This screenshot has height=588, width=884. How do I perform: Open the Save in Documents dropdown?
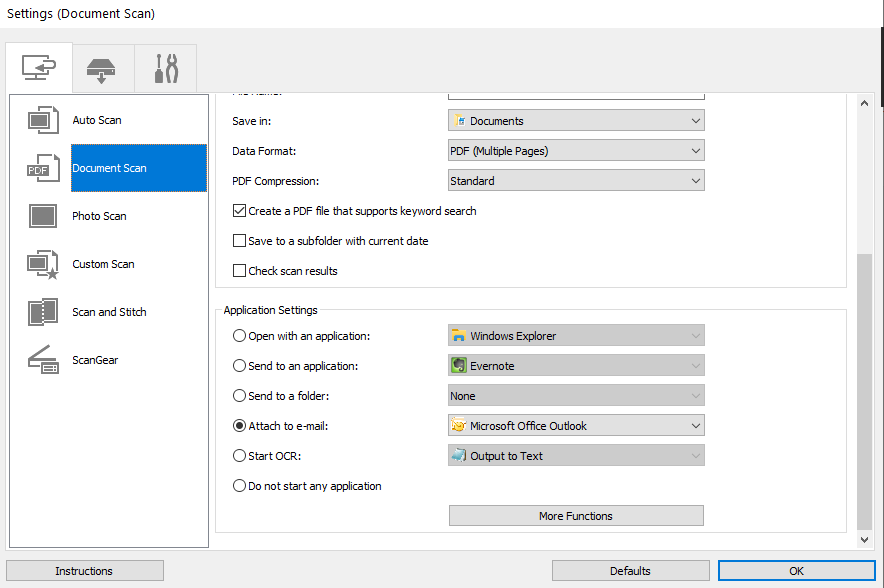tap(576, 121)
